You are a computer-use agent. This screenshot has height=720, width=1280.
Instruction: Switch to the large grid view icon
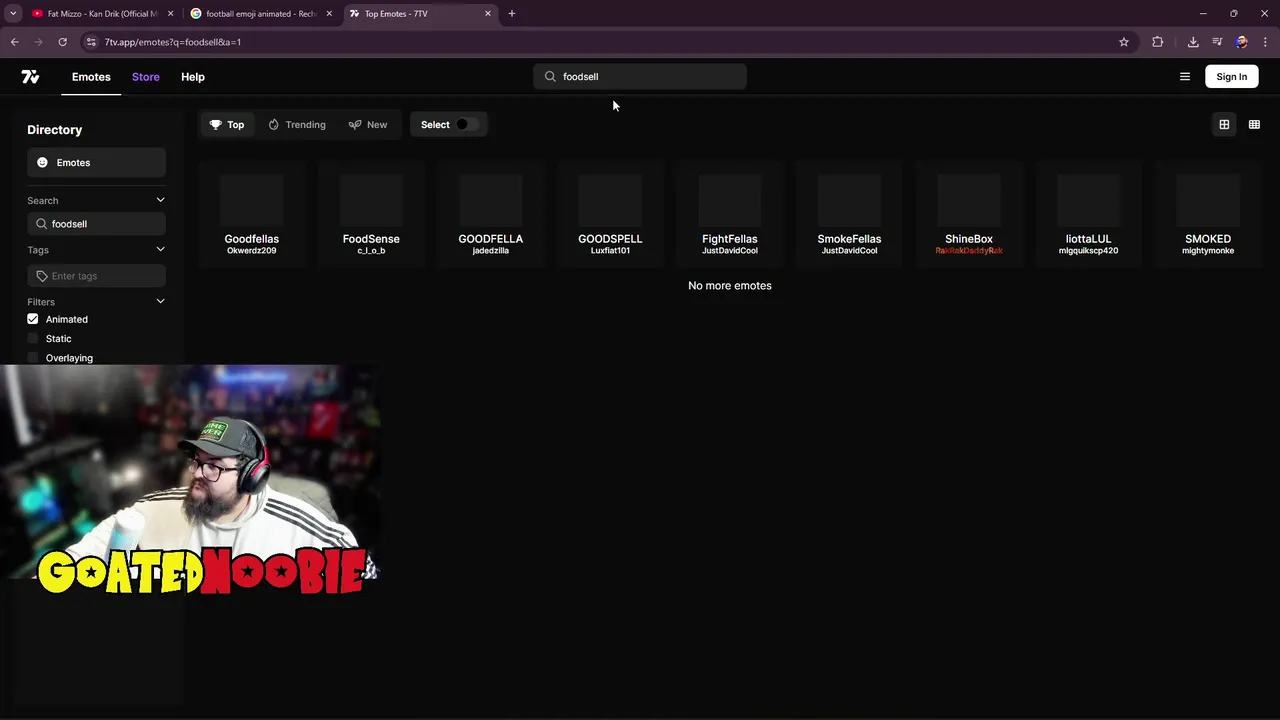(1224, 125)
